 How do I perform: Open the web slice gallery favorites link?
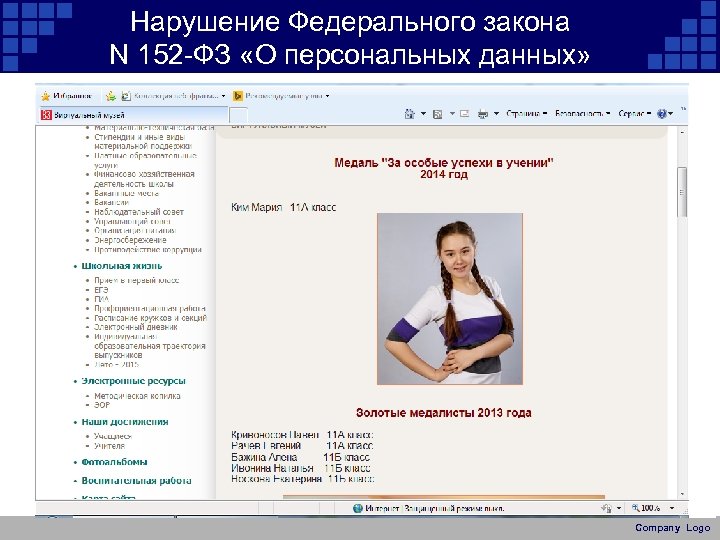[174, 96]
